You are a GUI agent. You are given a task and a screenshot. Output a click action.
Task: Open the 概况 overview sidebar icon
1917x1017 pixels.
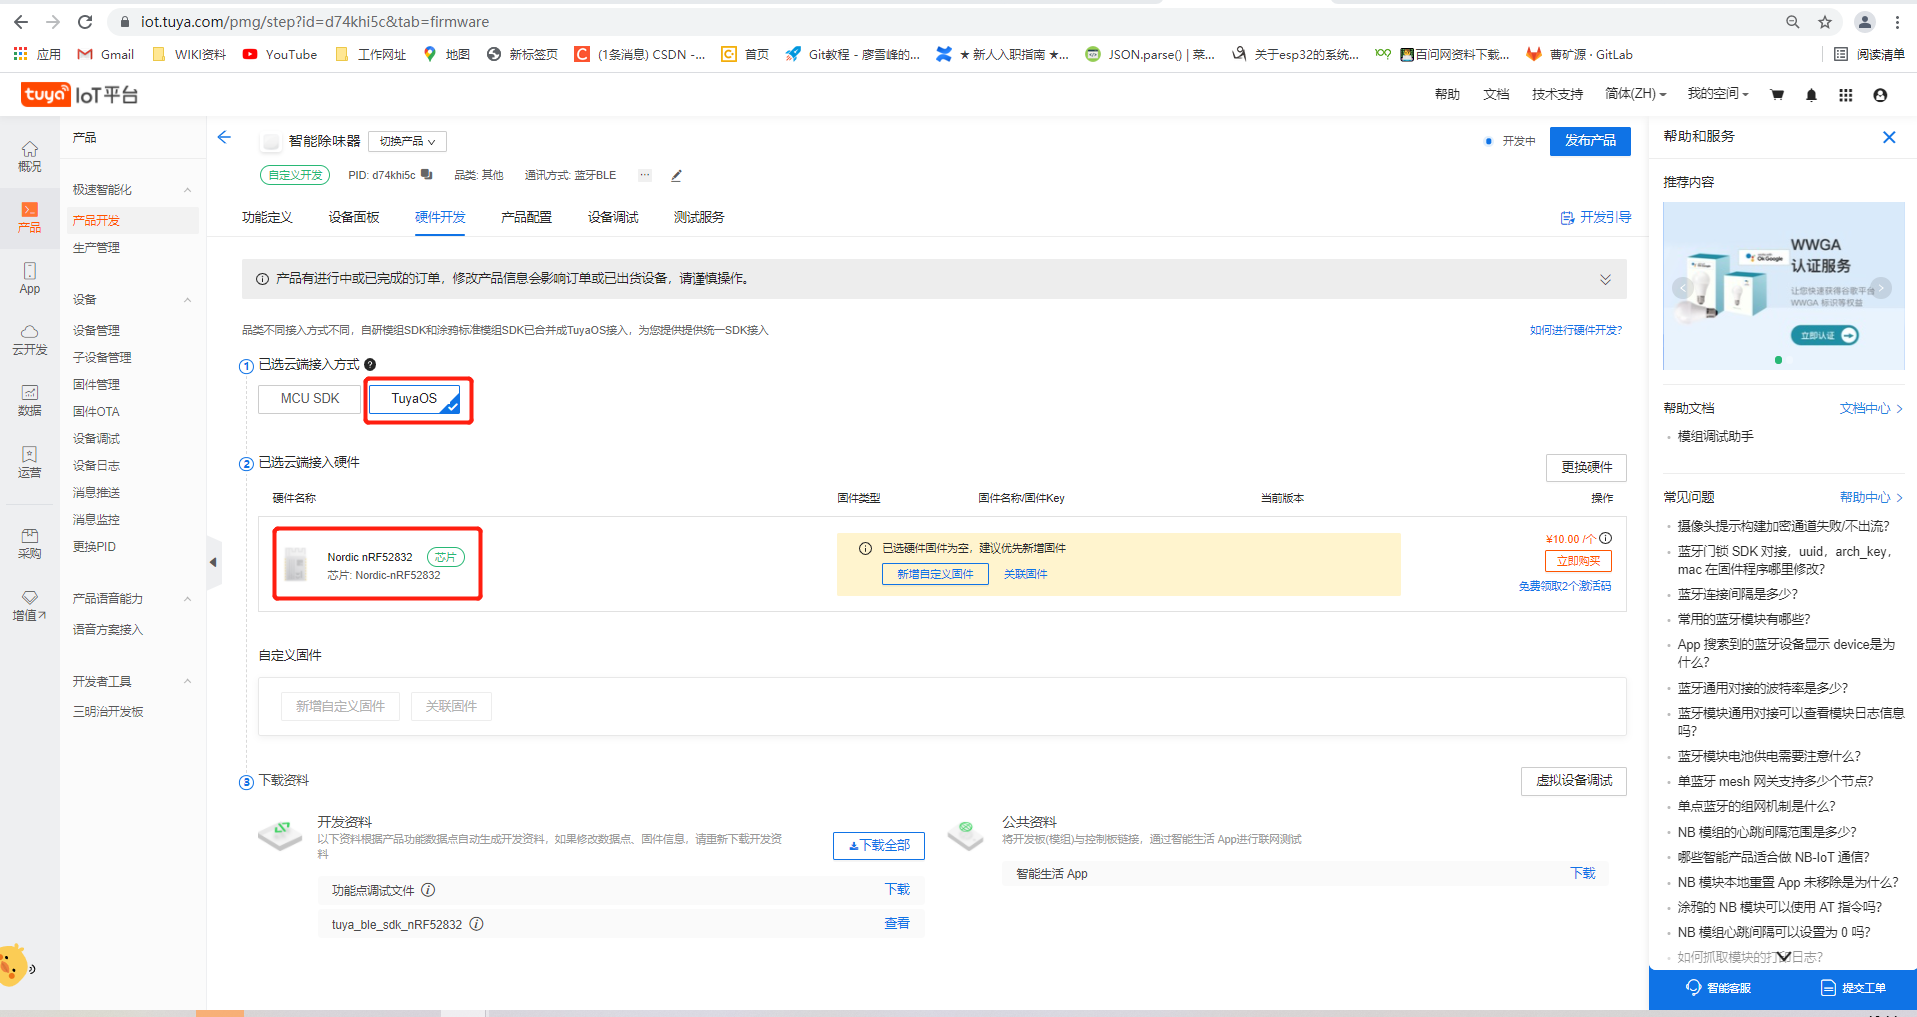pyautogui.click(x=30, y=156)
